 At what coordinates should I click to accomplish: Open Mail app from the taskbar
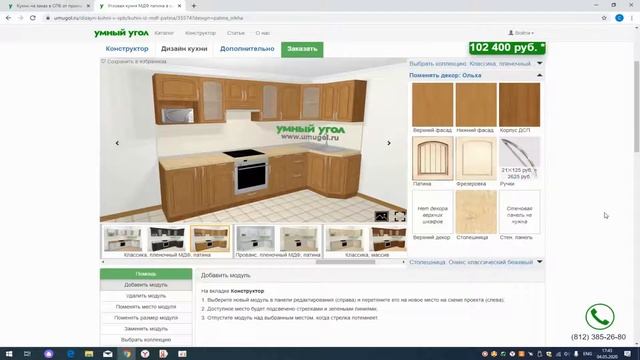108,354
